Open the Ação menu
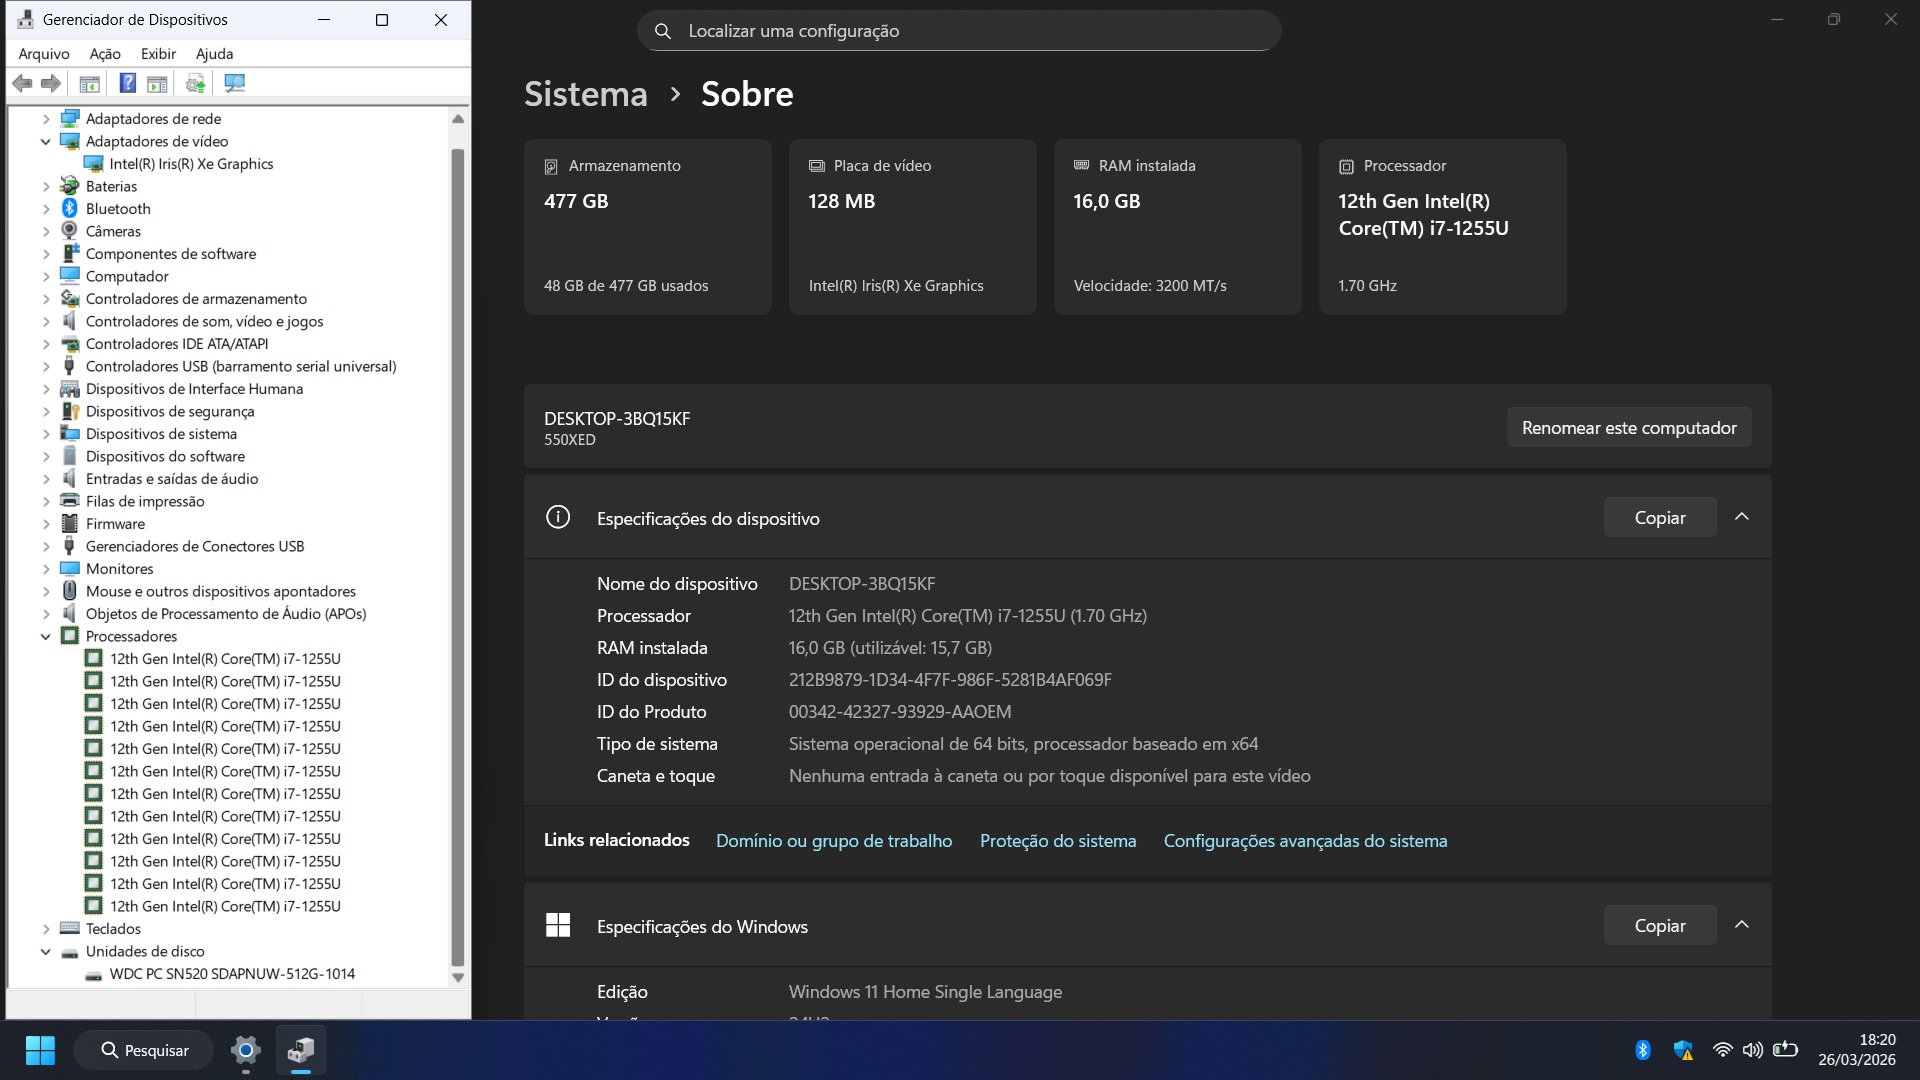The image size is (1920, 1080). [x=105, y=54]
